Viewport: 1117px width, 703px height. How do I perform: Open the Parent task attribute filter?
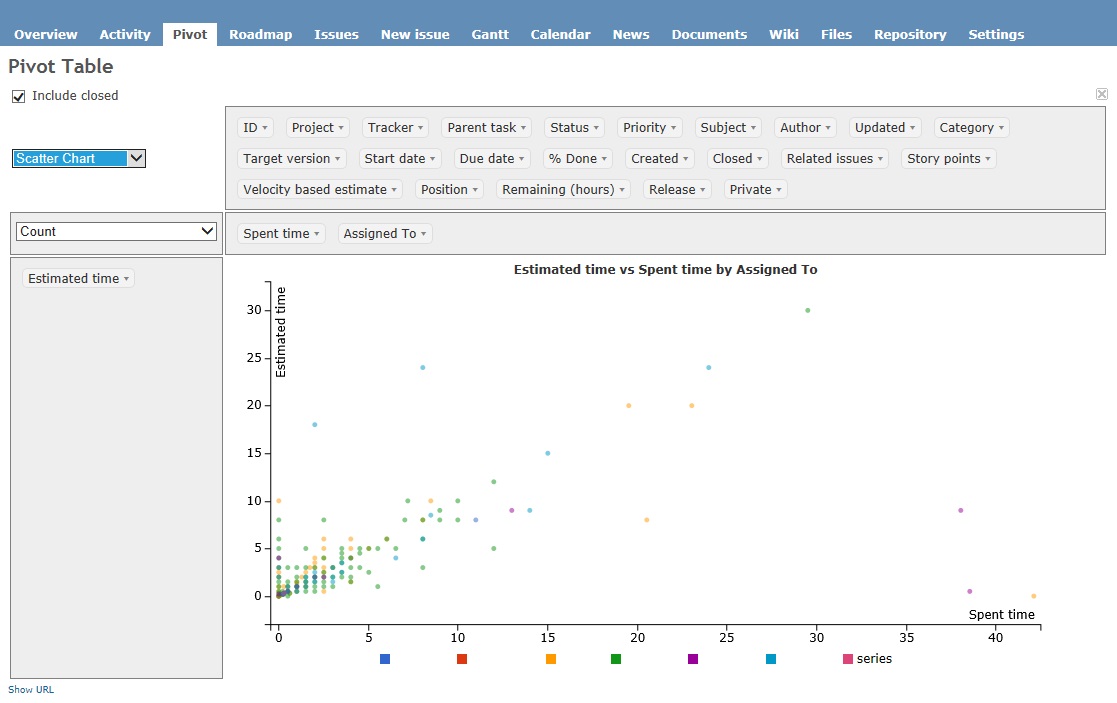[486, 127]
